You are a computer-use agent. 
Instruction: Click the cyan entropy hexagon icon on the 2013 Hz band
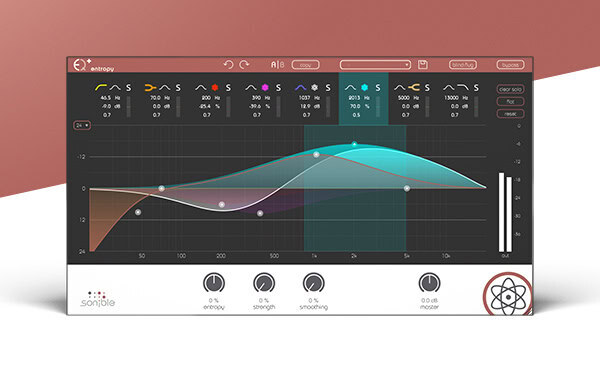[x=365, y=88]
